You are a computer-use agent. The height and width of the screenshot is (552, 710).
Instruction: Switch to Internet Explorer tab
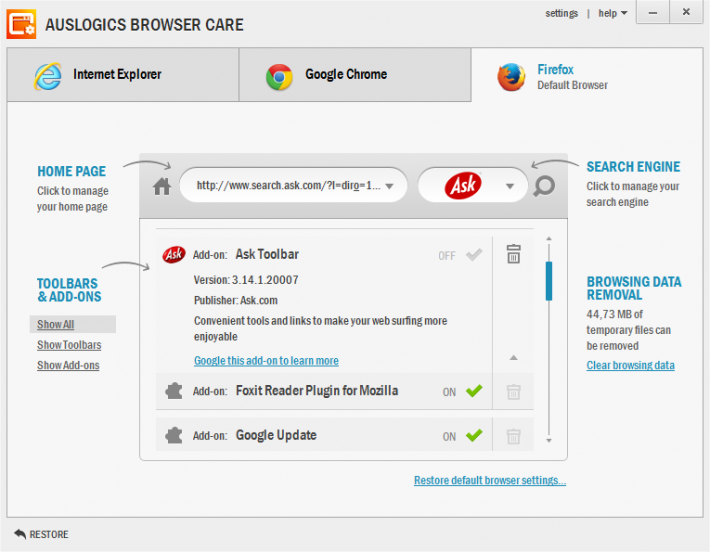tap(123, 75)
